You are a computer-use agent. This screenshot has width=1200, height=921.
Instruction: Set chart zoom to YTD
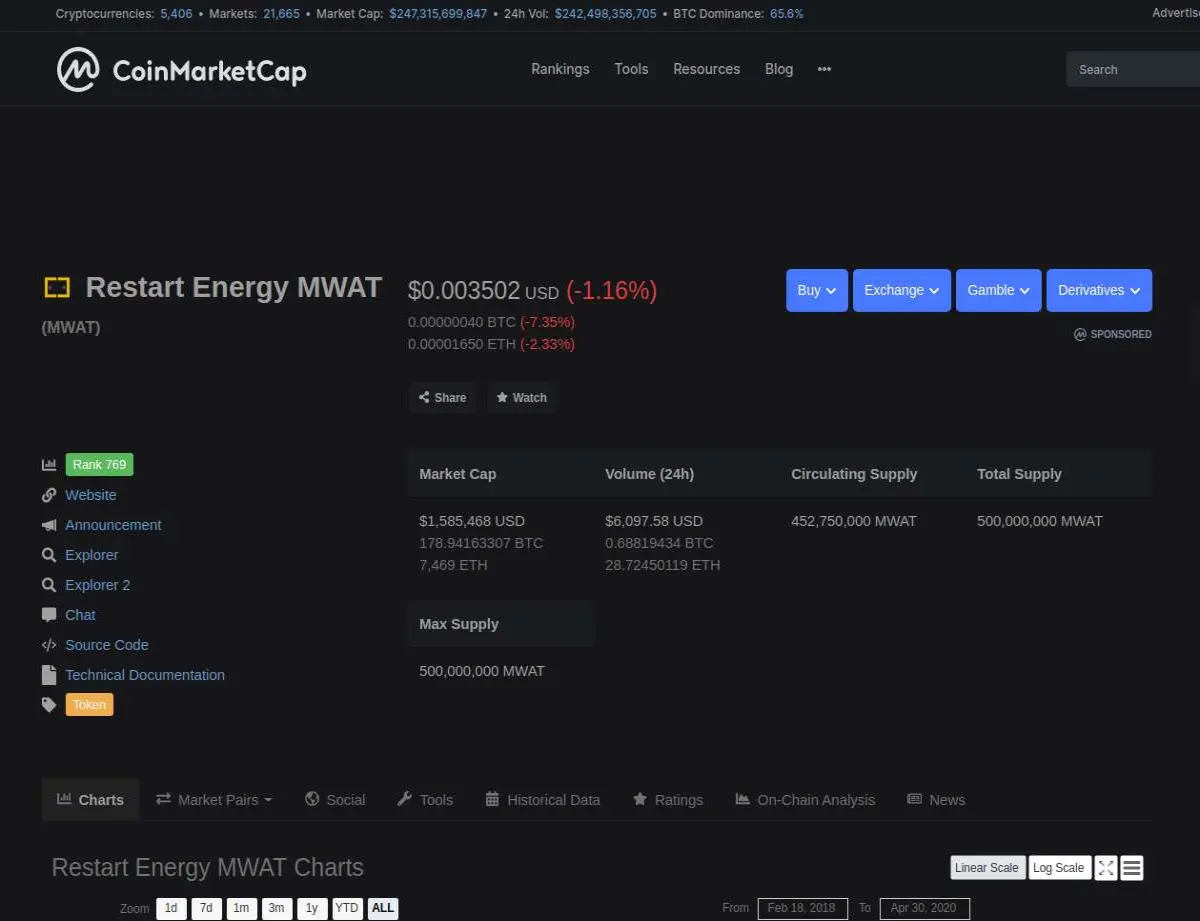click(x=347, y=908)
